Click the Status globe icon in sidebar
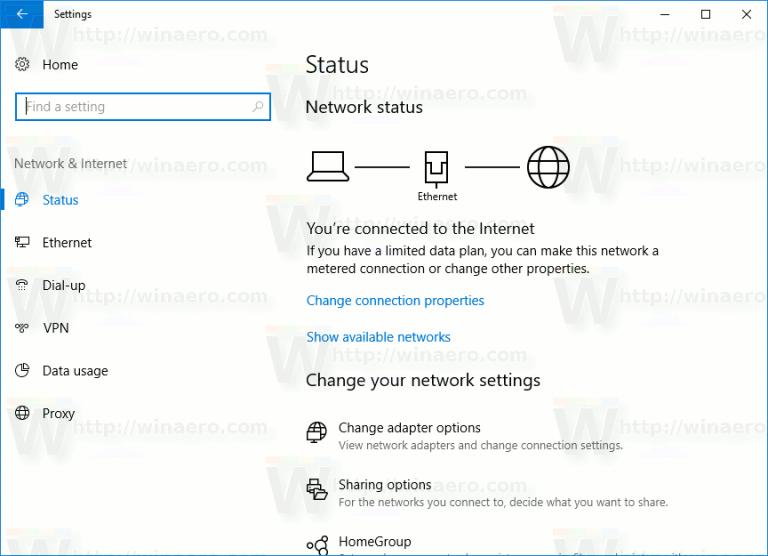The image size is (768, 556). click(23, 200)
